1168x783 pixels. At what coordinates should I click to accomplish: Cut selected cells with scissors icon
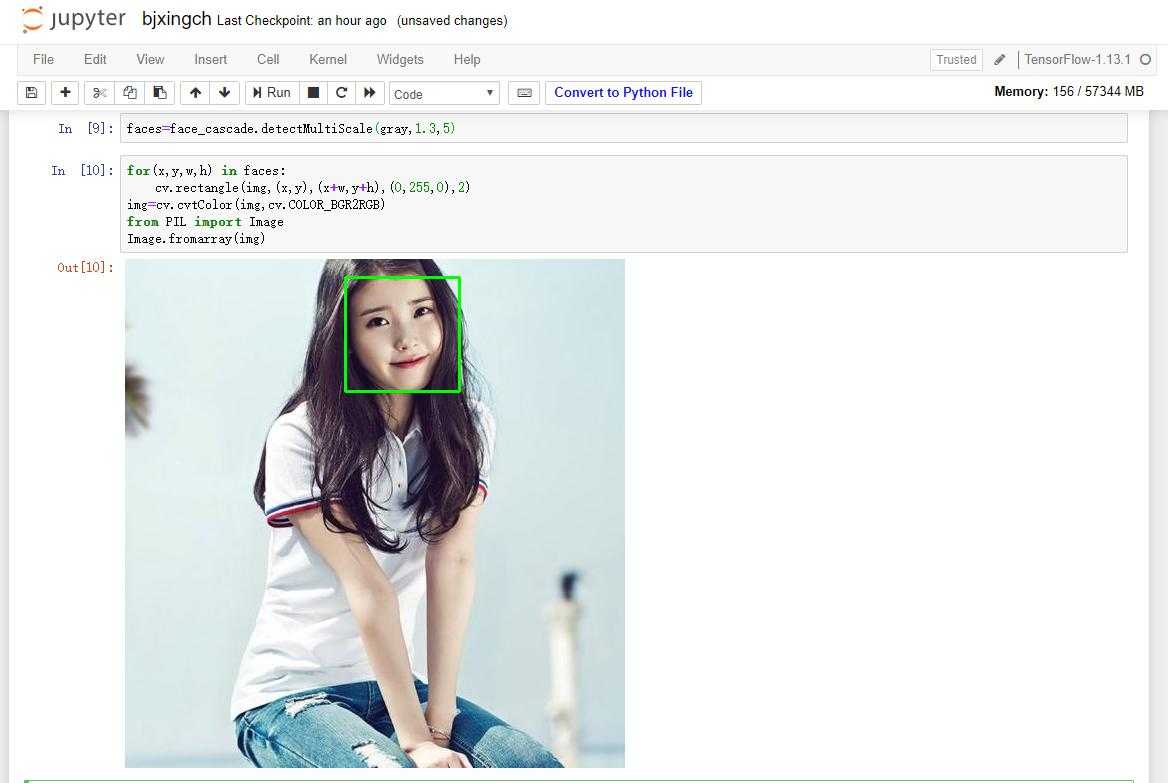point(99,93)
